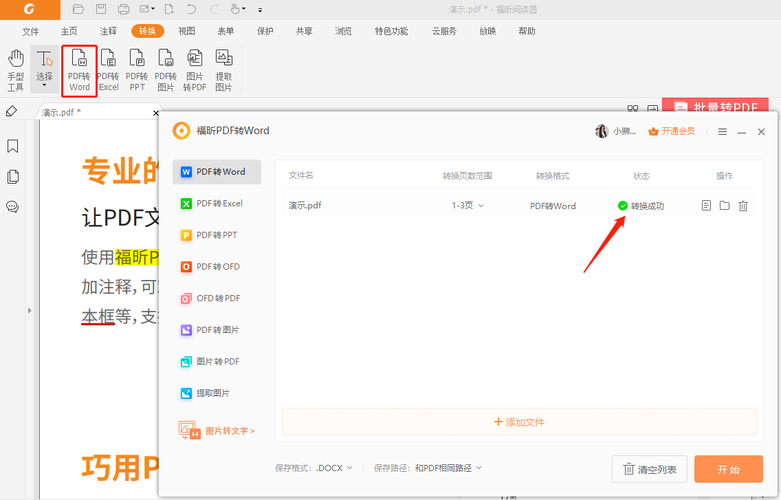Switch to the 保护 ribbon tab
Viewport: 781px width, 500px height.
coord(265,31)
